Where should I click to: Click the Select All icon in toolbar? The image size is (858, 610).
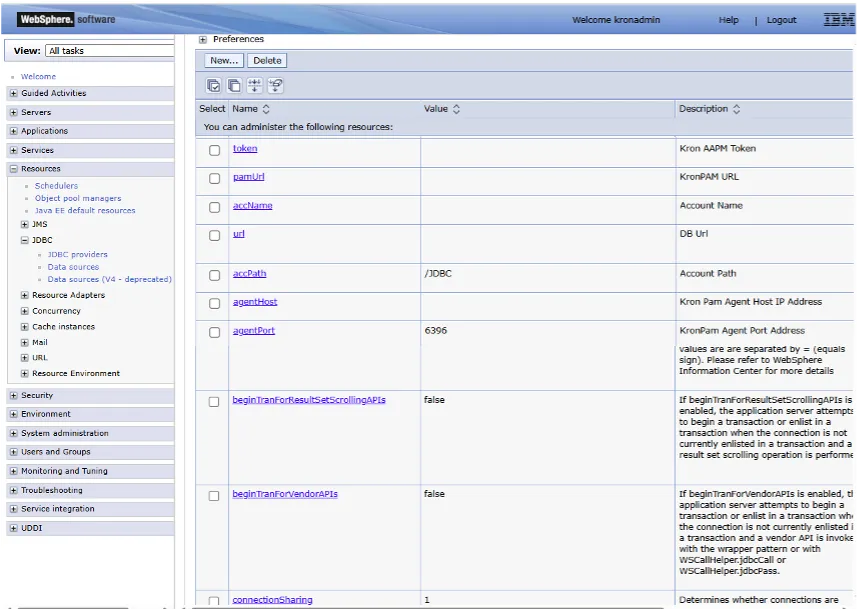click(213, 85)
